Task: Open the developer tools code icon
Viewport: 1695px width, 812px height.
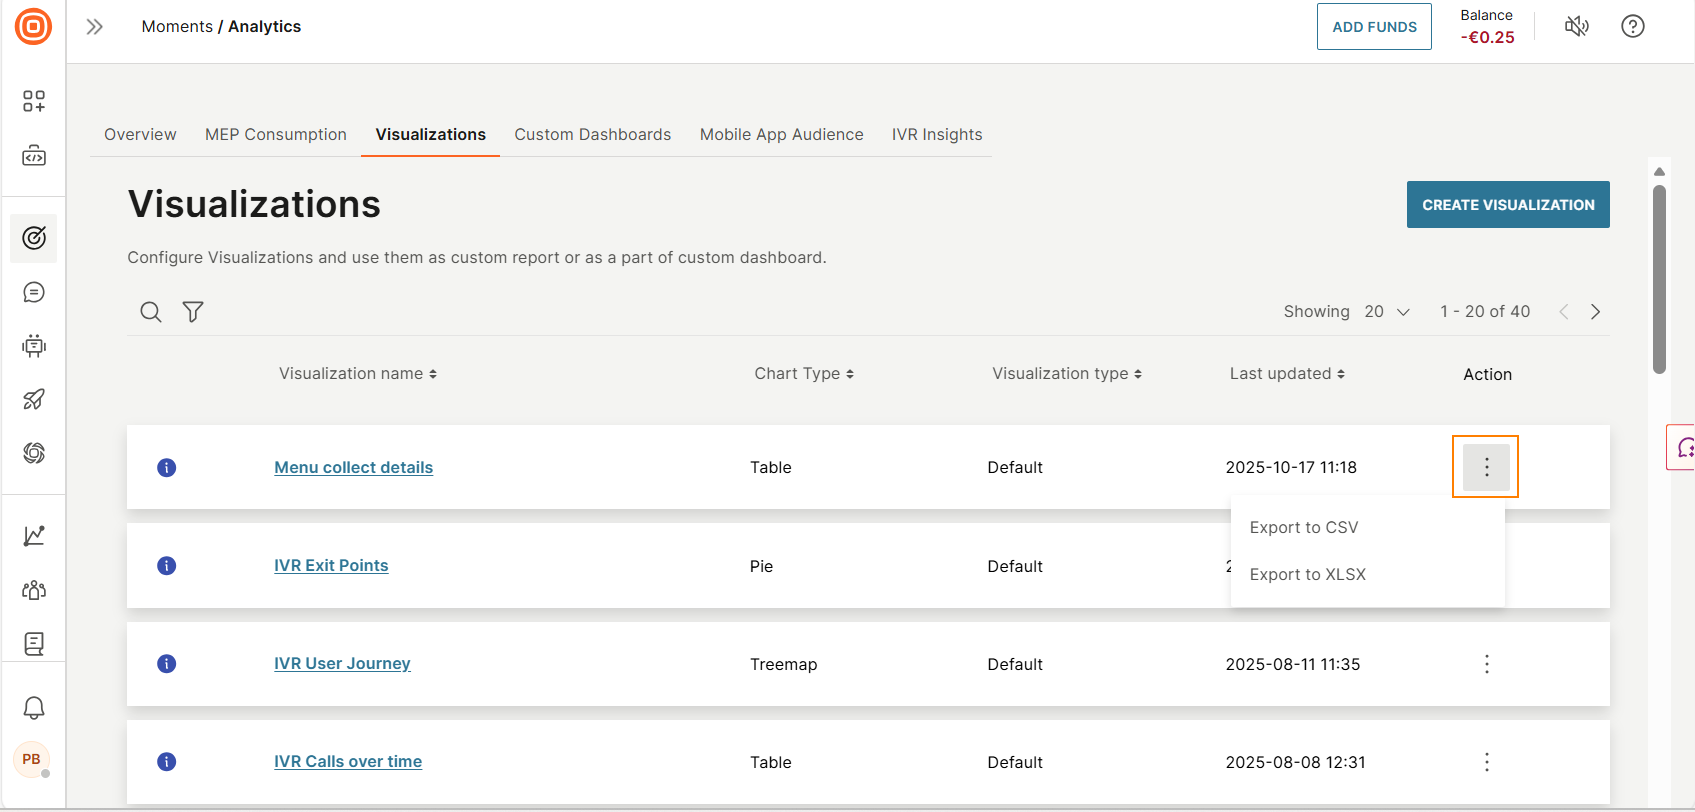Action: (34, 156)
